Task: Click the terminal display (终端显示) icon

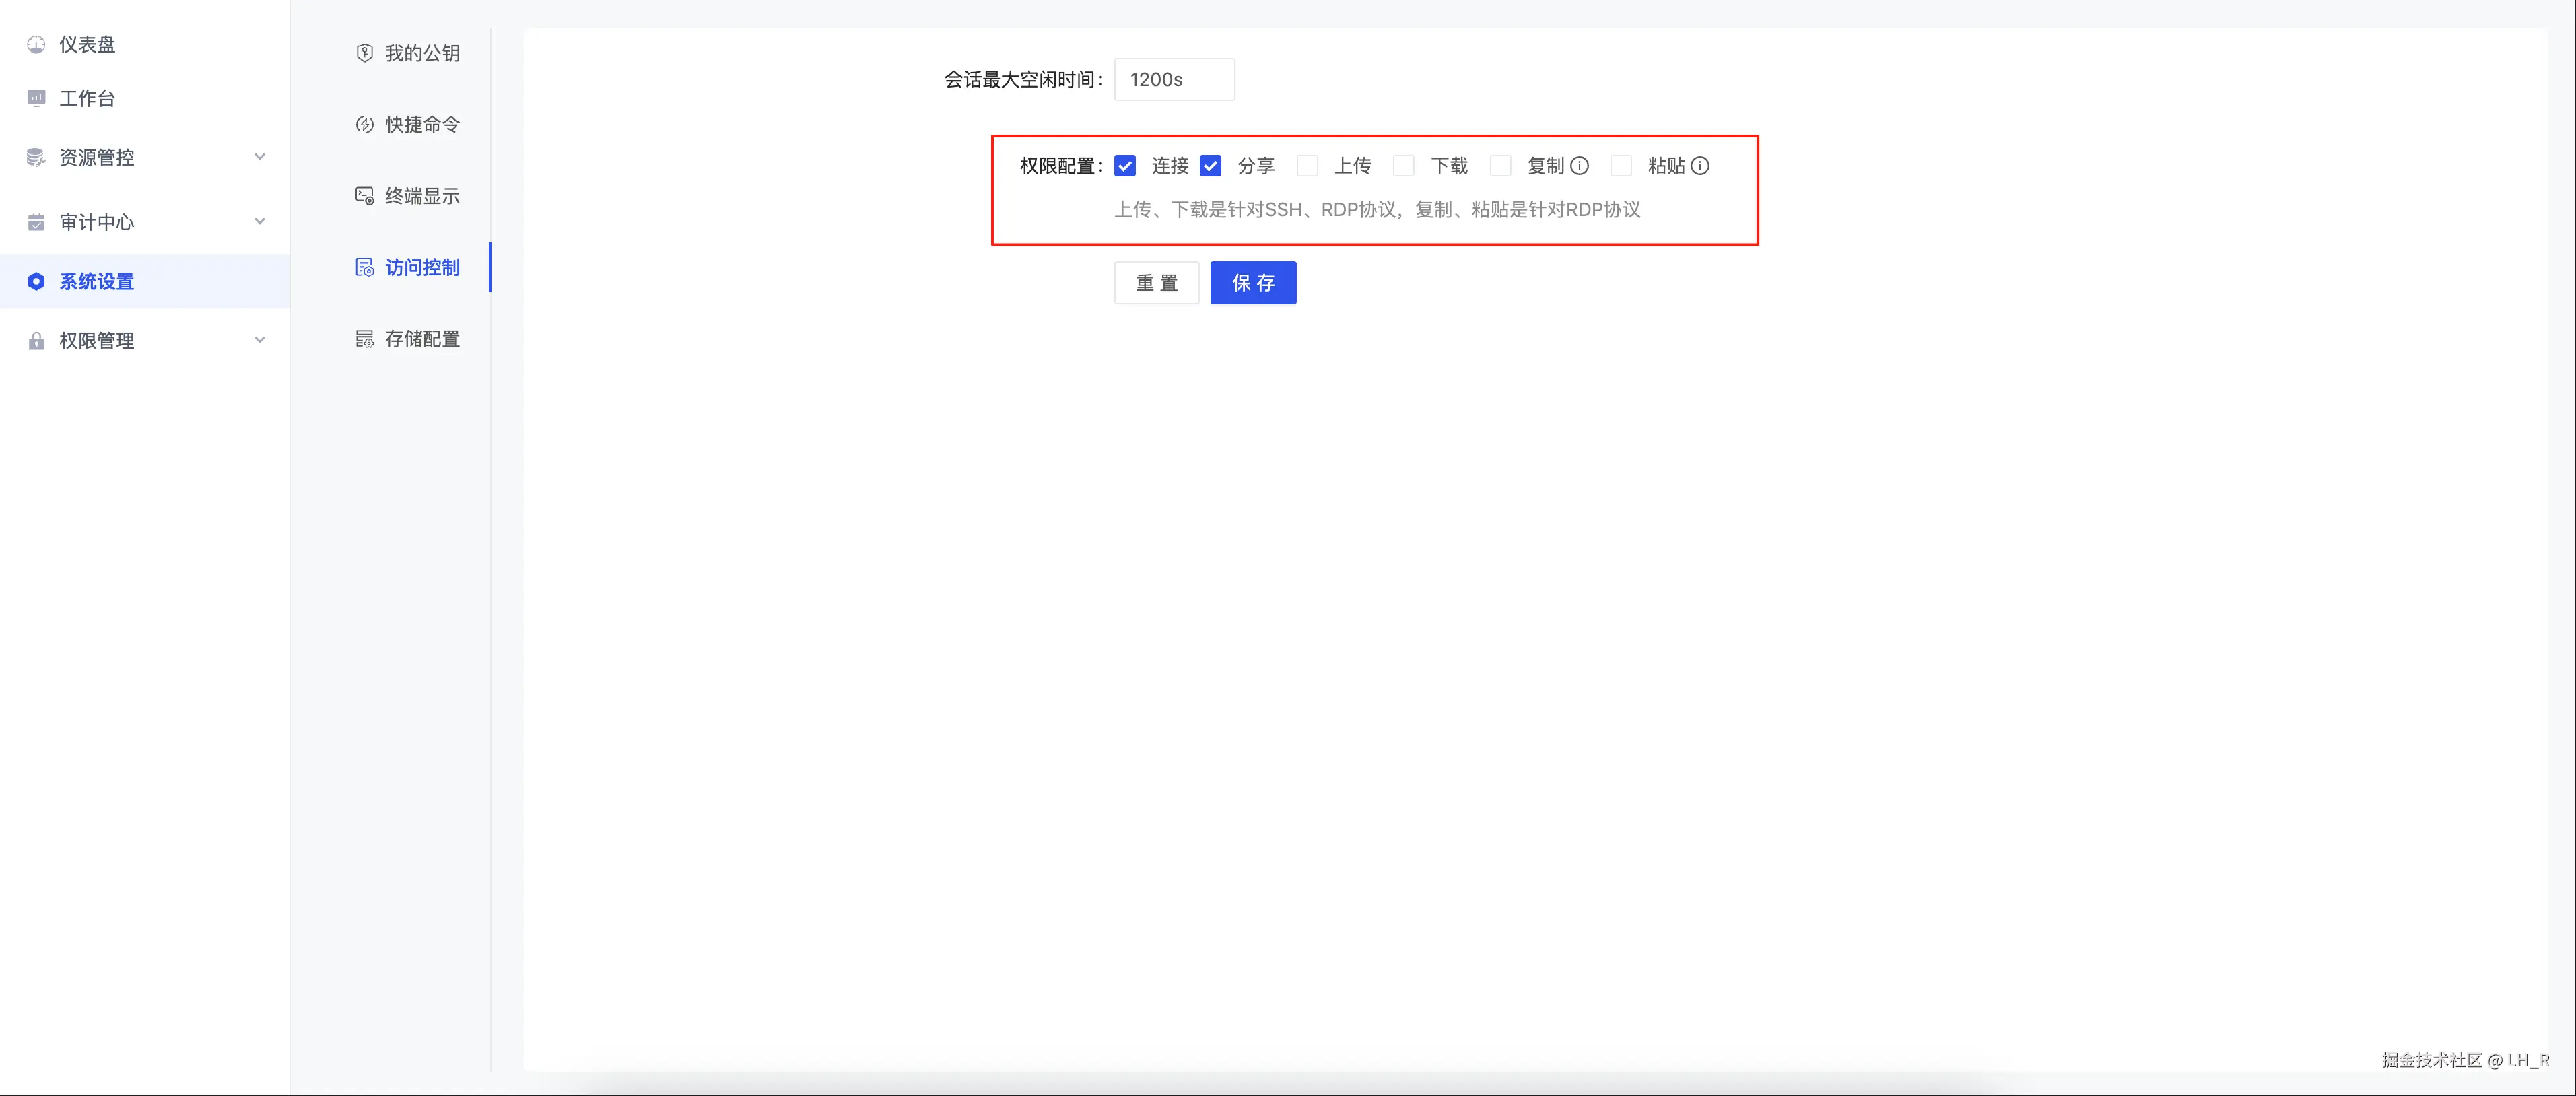Action: tap(364, 196)
